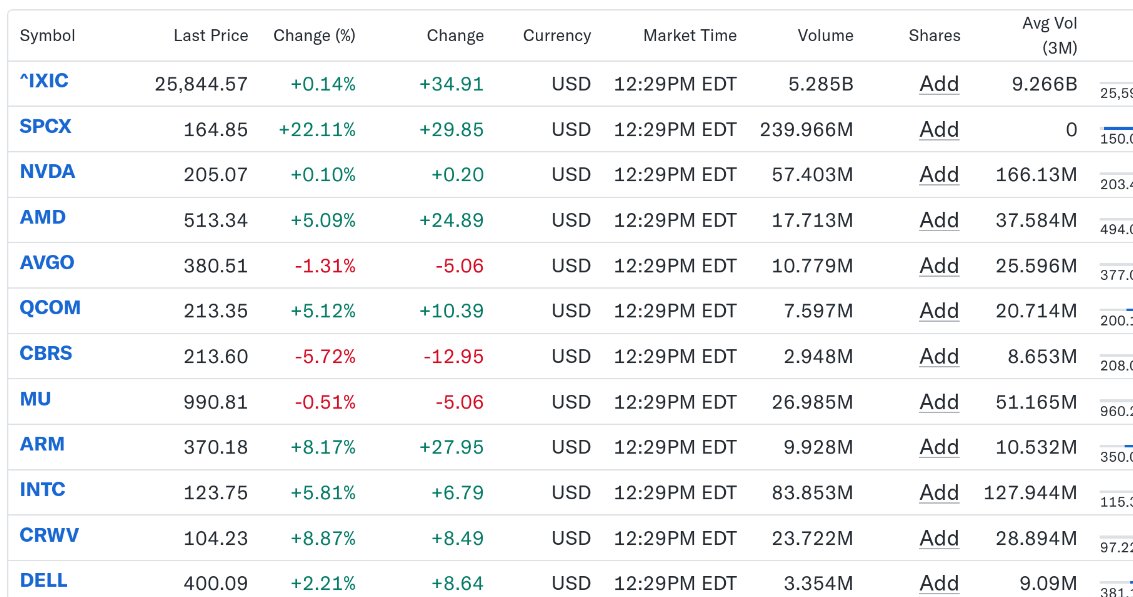The height and width of the screenshot is (597, 1133).
Task: Open the AVGO ticker link
Action: pos(47,262)
